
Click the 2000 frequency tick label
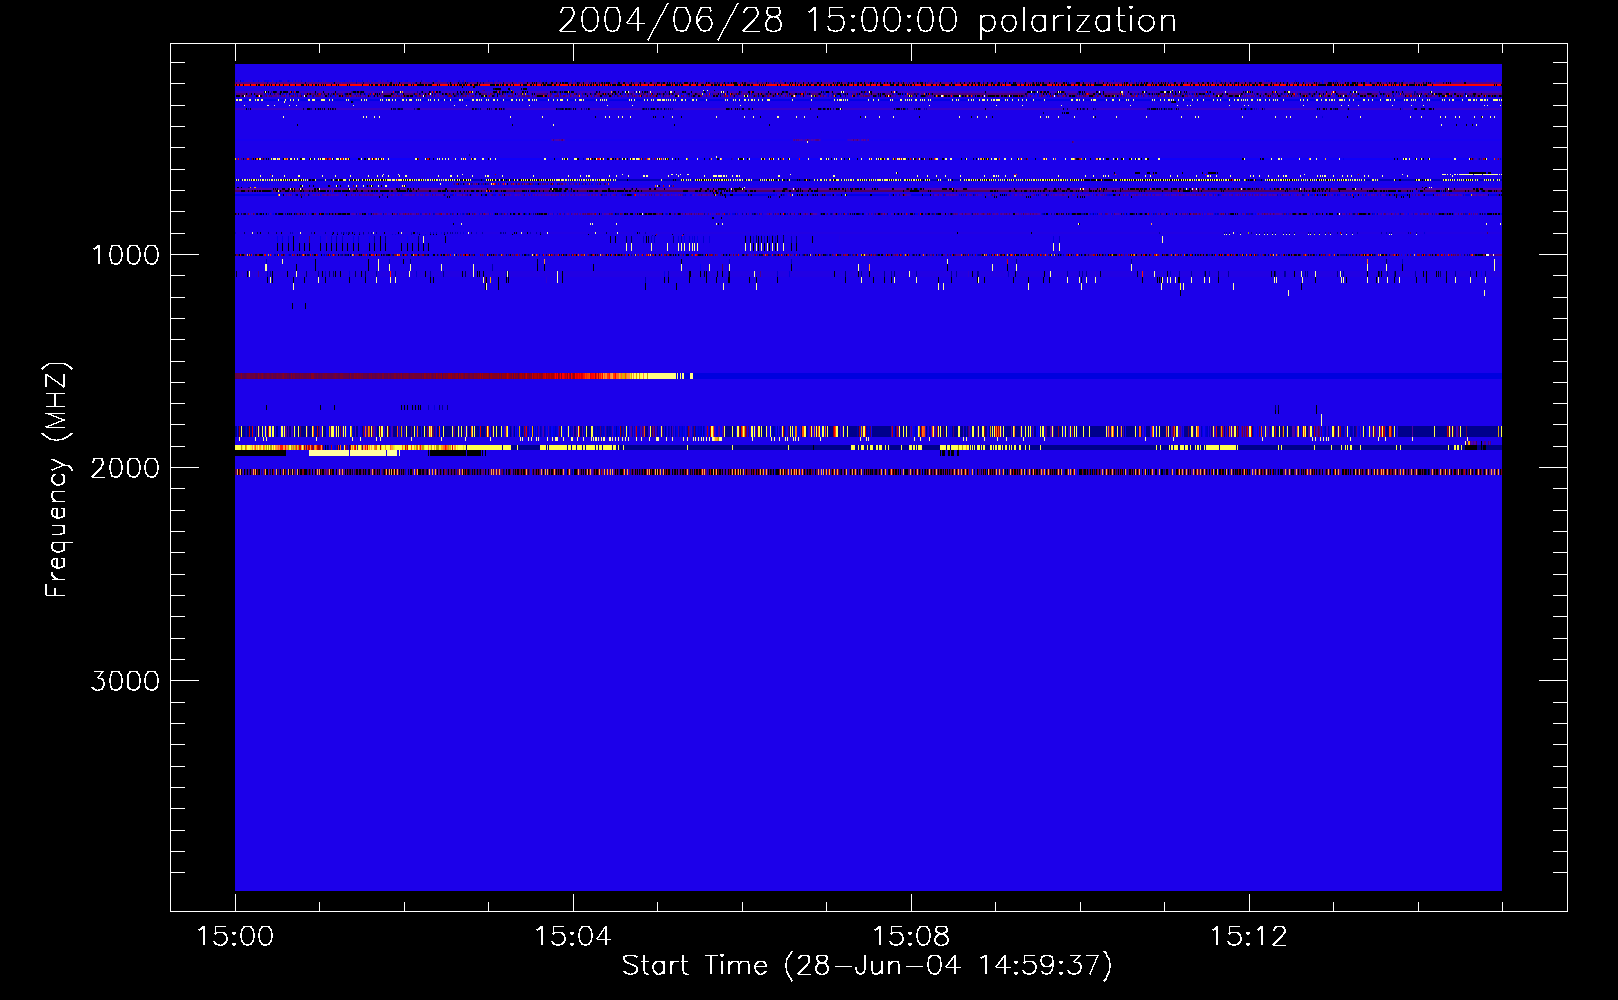[125, 468]
